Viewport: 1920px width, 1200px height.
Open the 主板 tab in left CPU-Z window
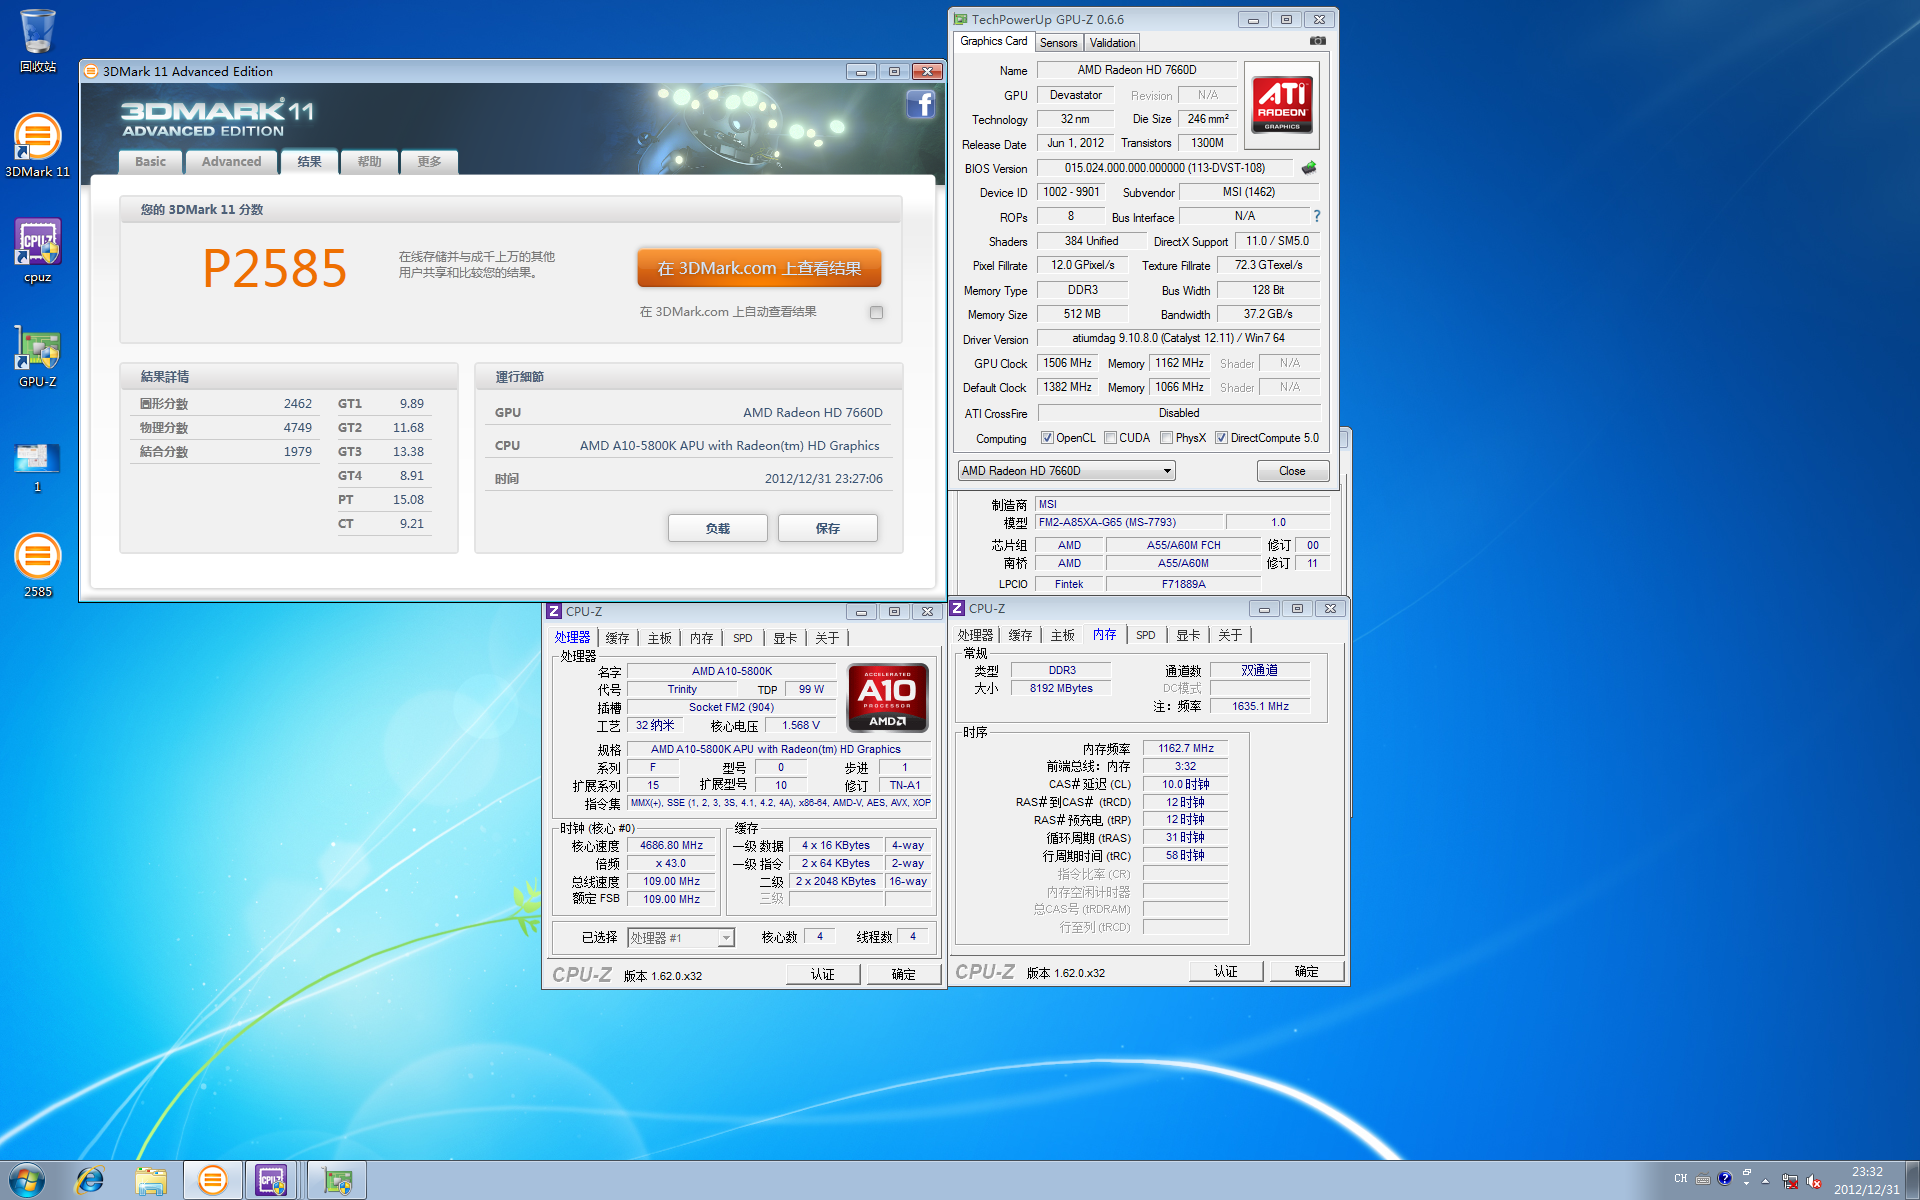tap(659, 638)
